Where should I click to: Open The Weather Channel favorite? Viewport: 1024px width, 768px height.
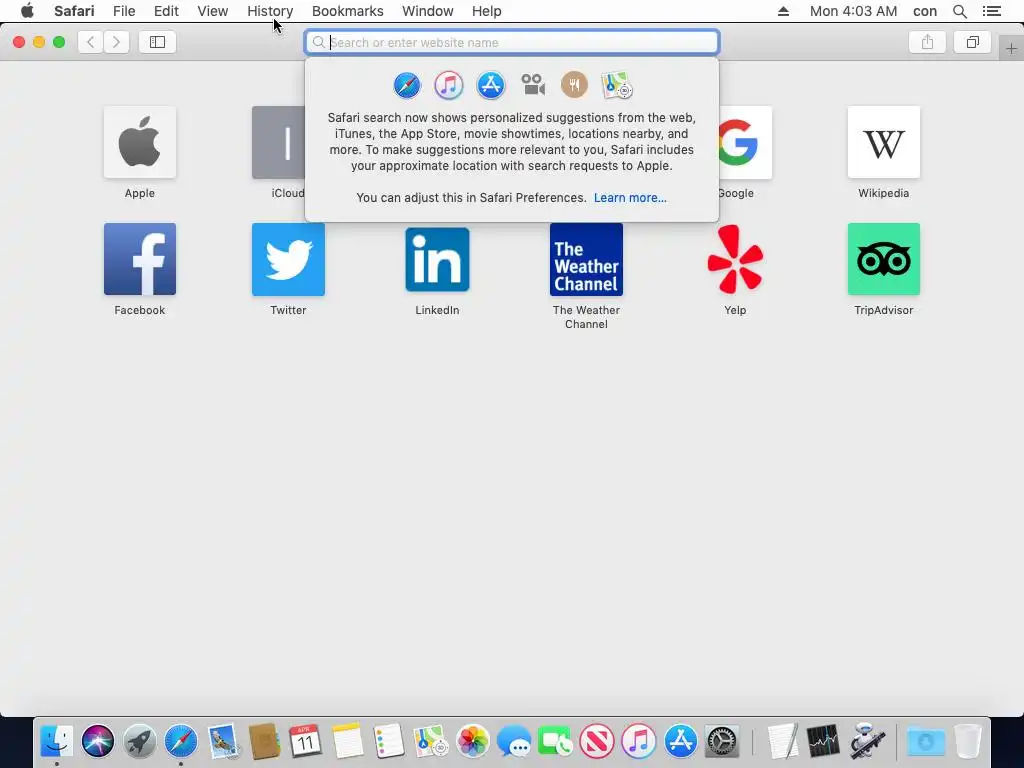[586, 259]
